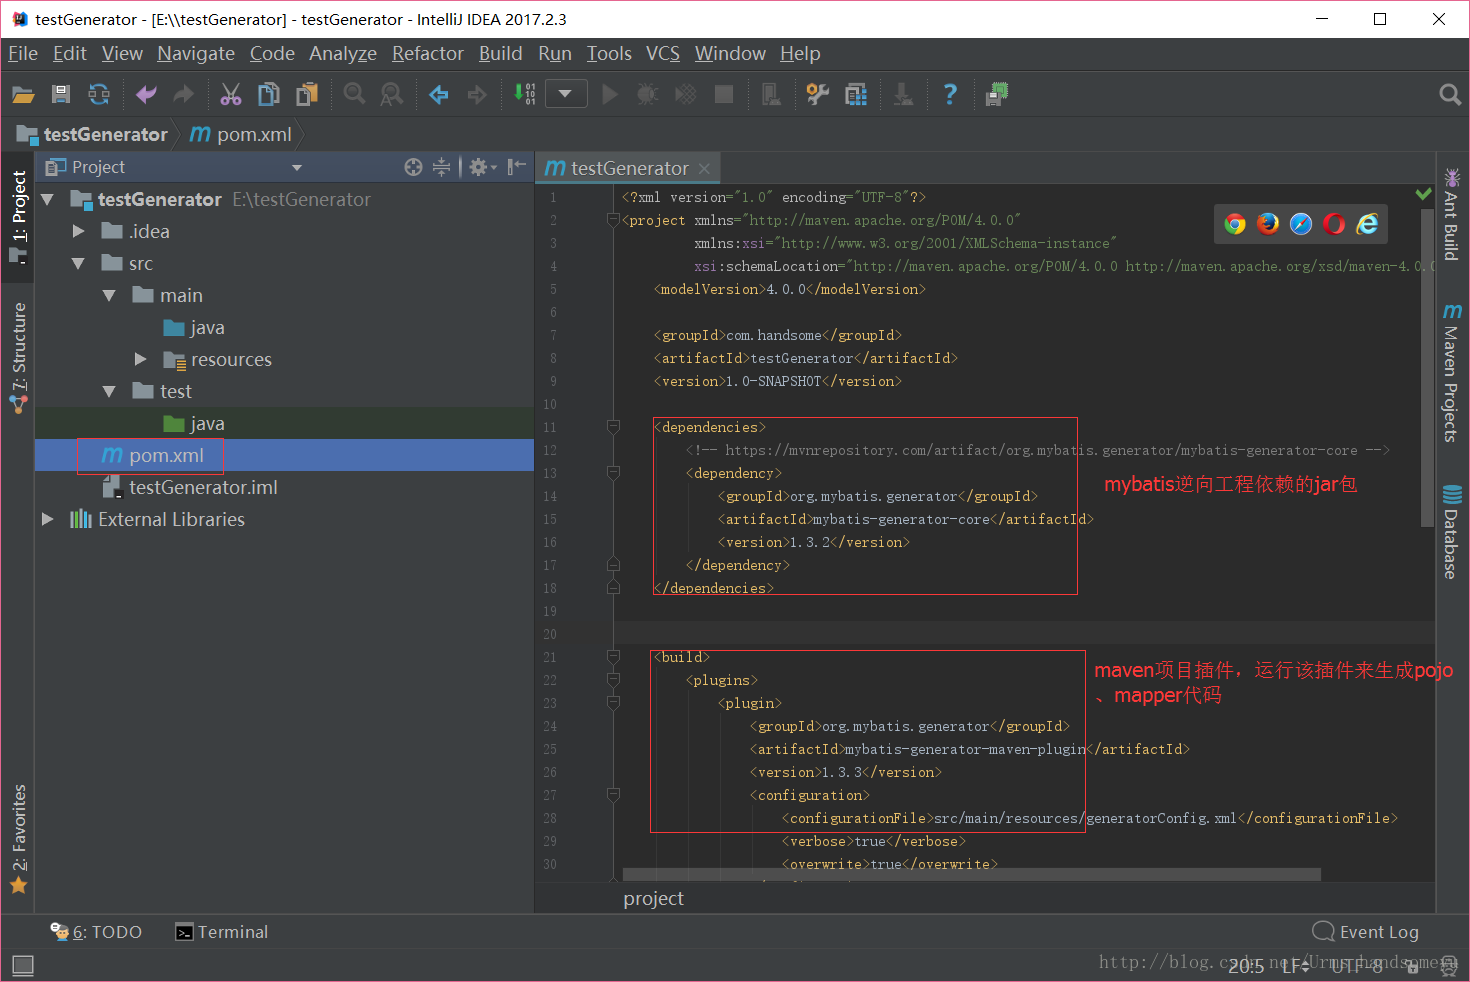Collapse the src folder
The width and height of the screenshot is (1470, 982).
point(78,264)
